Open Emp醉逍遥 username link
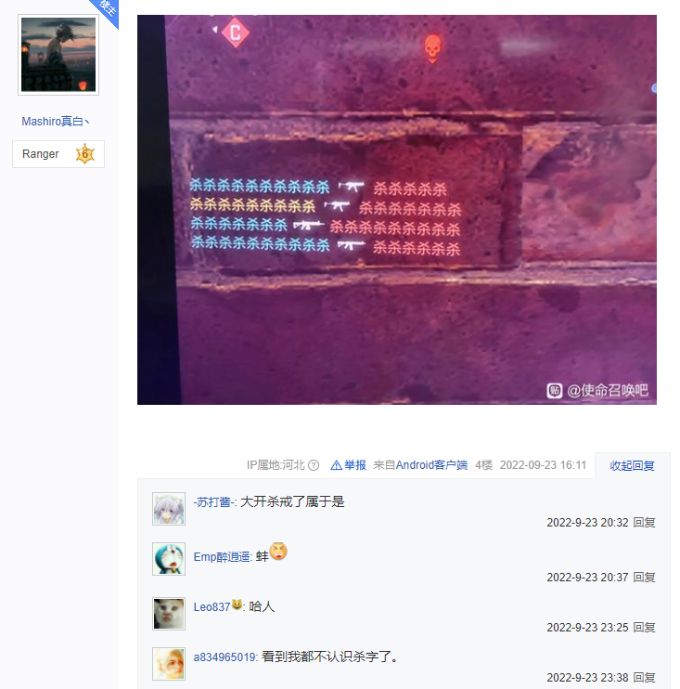The width and height of the screenshot is (680, 689). point(222,557)
